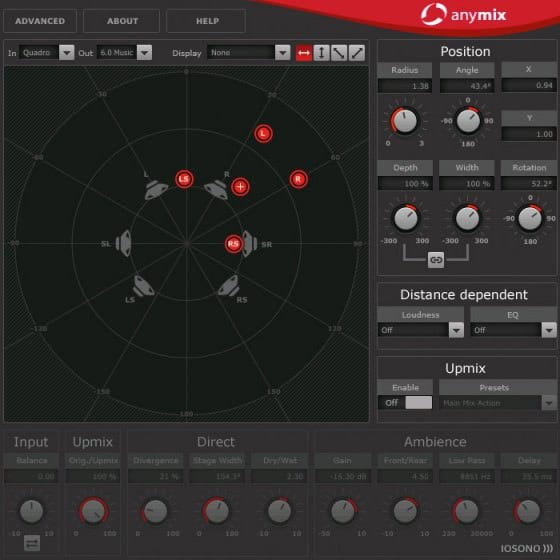Click the Depth knob

pos(405,218)
